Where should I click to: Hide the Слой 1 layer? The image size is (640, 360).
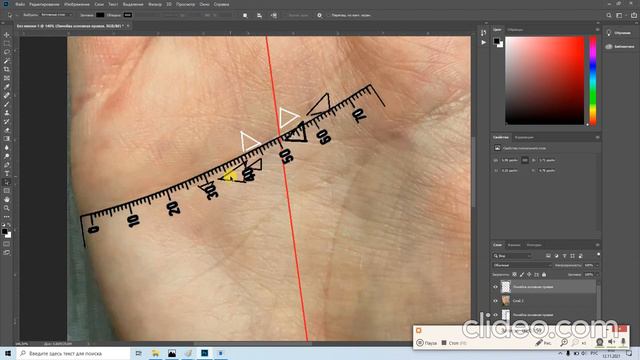click(x=496, y=301)
